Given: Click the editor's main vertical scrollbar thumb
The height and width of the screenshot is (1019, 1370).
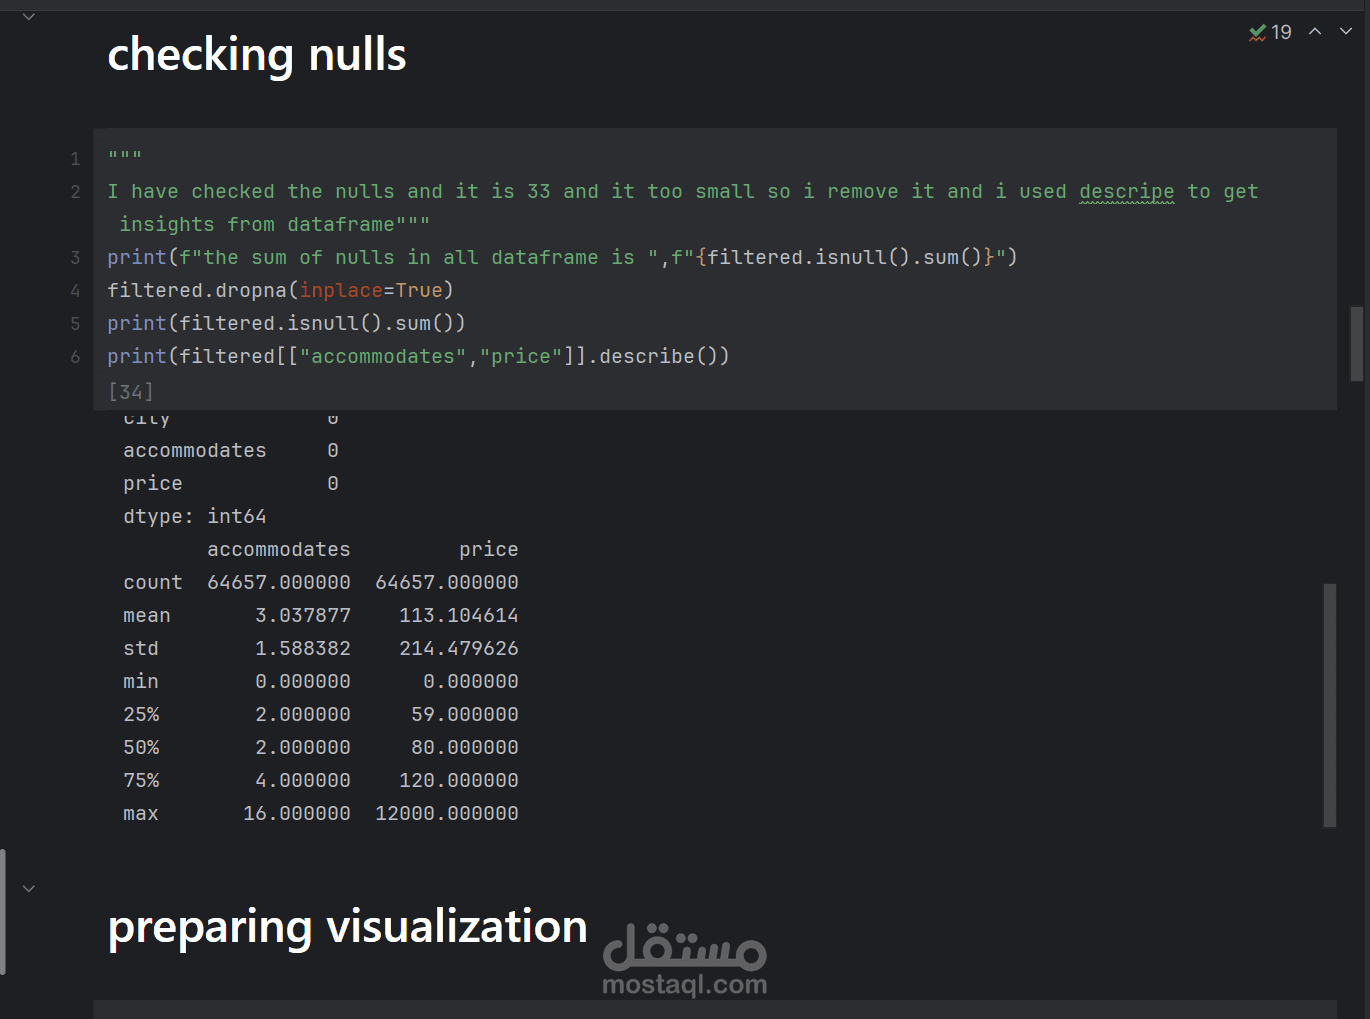Looking at the screenshot, I should click(x=1357, y=343).
